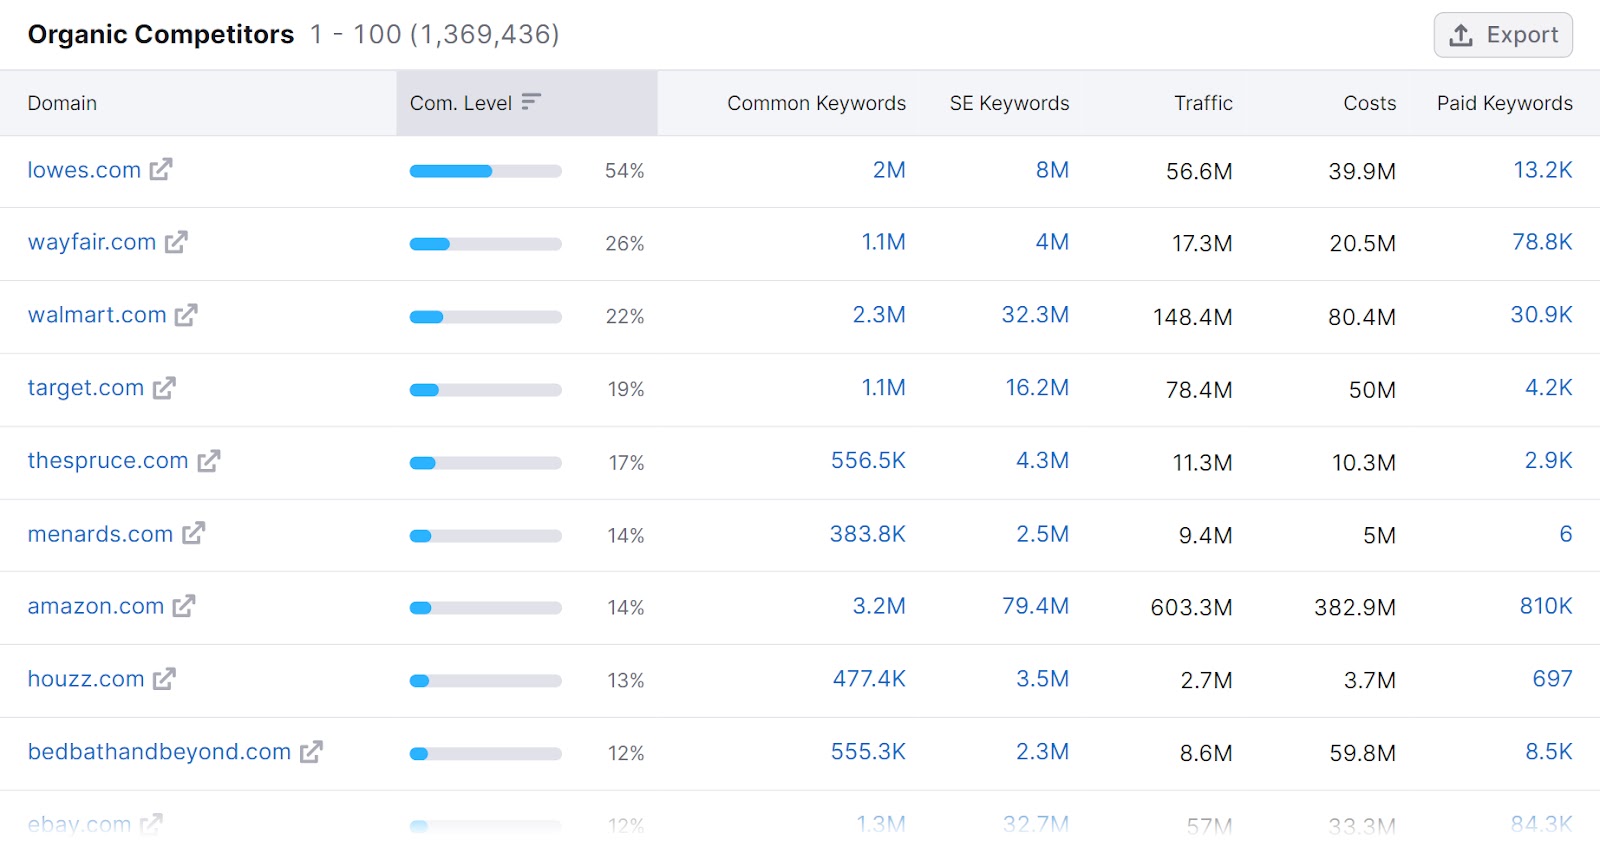This screenshot has height=853, width=1600.
Task: Click menards.com paid keywords 6
Action: pyautogui.click(x=1566, y=534)
